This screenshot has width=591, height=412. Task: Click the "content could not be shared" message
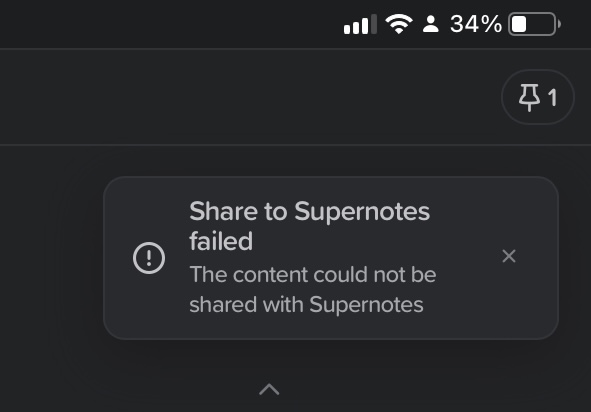click(313, 289)
